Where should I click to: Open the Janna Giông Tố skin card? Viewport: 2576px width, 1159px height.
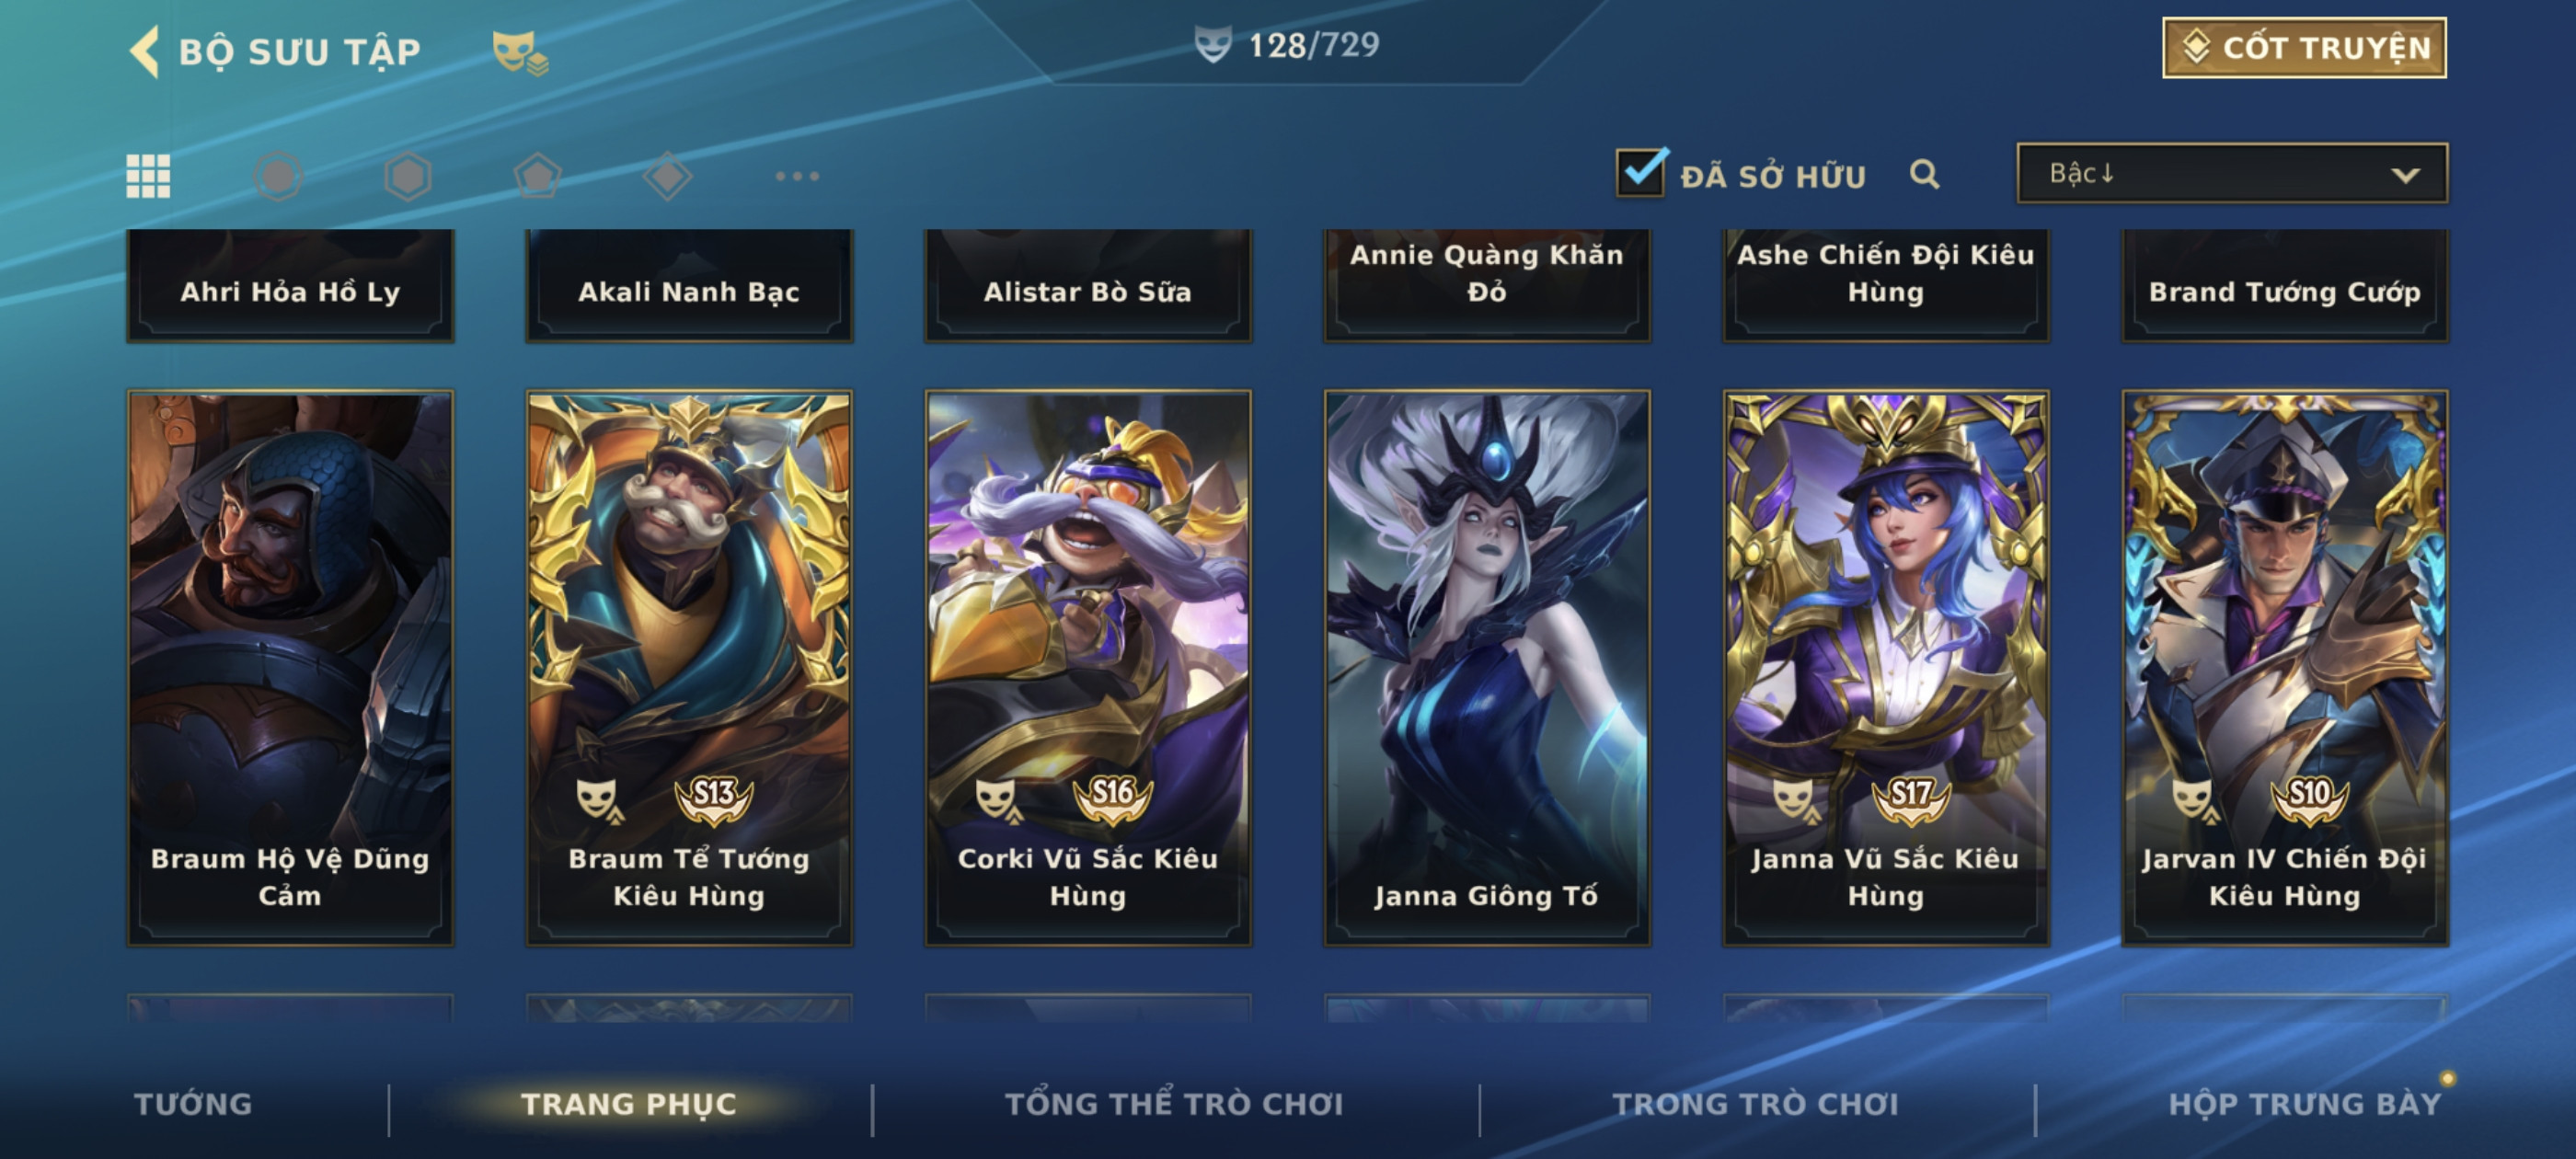[x=1487, y=667]
